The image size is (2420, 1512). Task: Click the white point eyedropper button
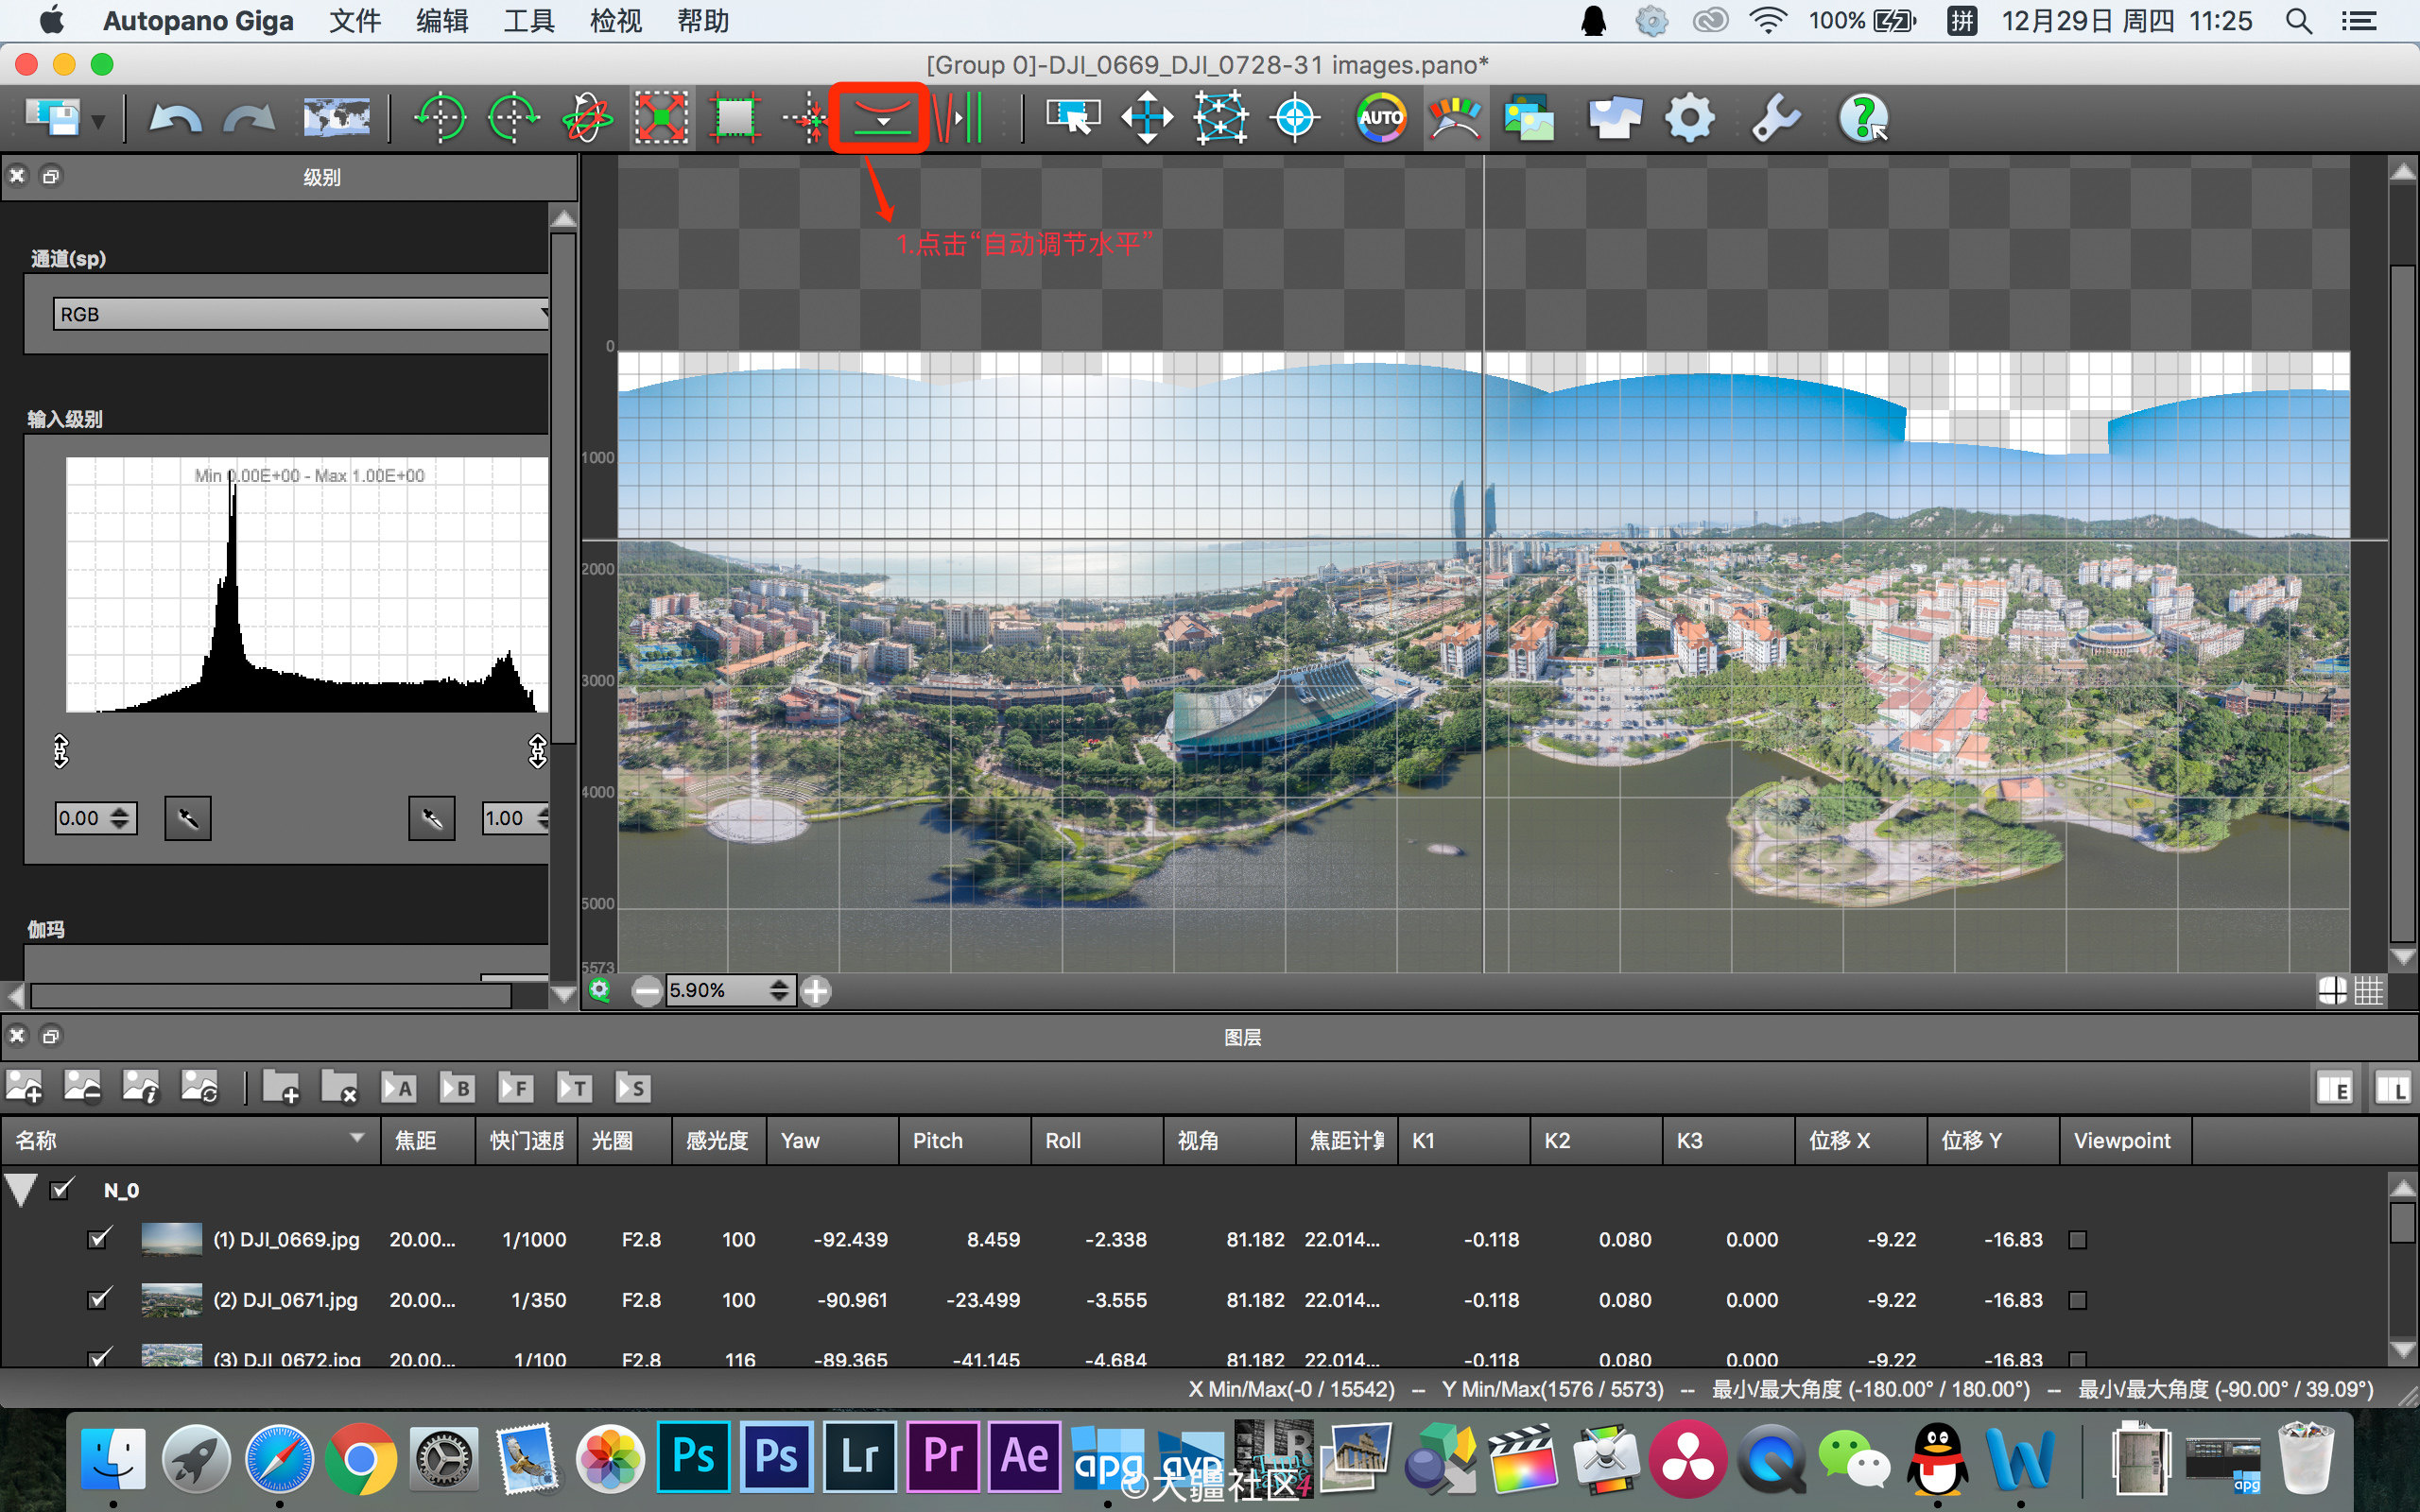click(431, 819)
